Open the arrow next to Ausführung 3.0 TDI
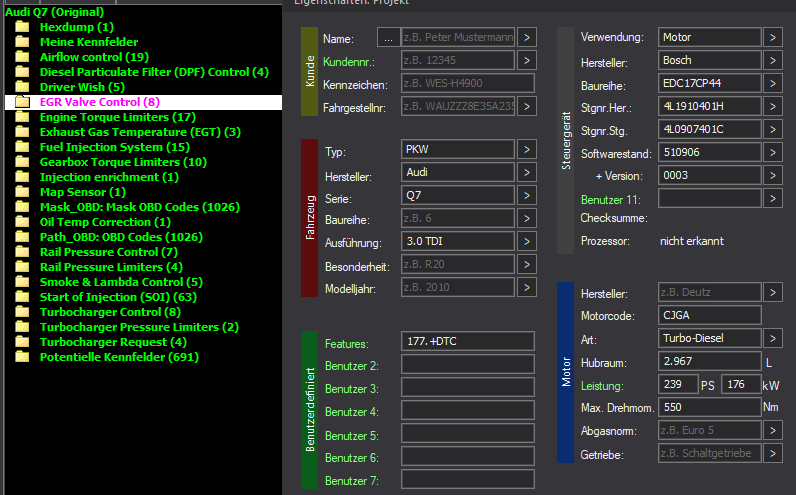796x495 pixels. (527, 241)
